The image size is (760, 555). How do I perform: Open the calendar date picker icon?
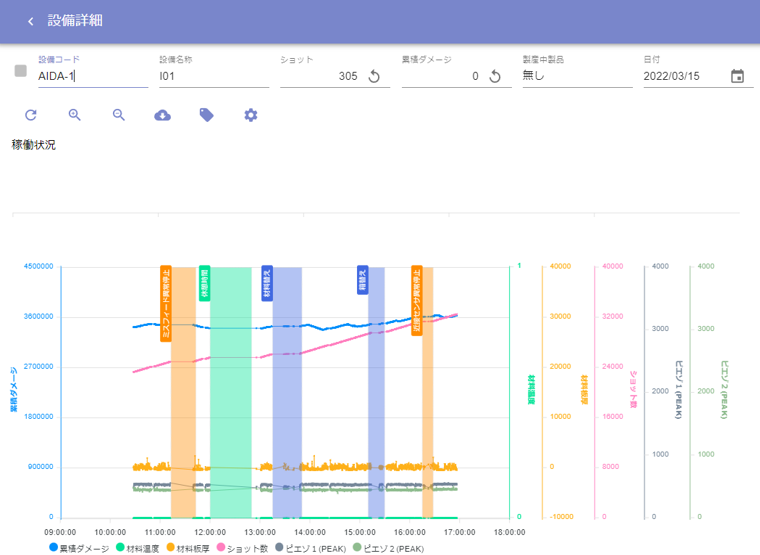(x=737, y=76)
